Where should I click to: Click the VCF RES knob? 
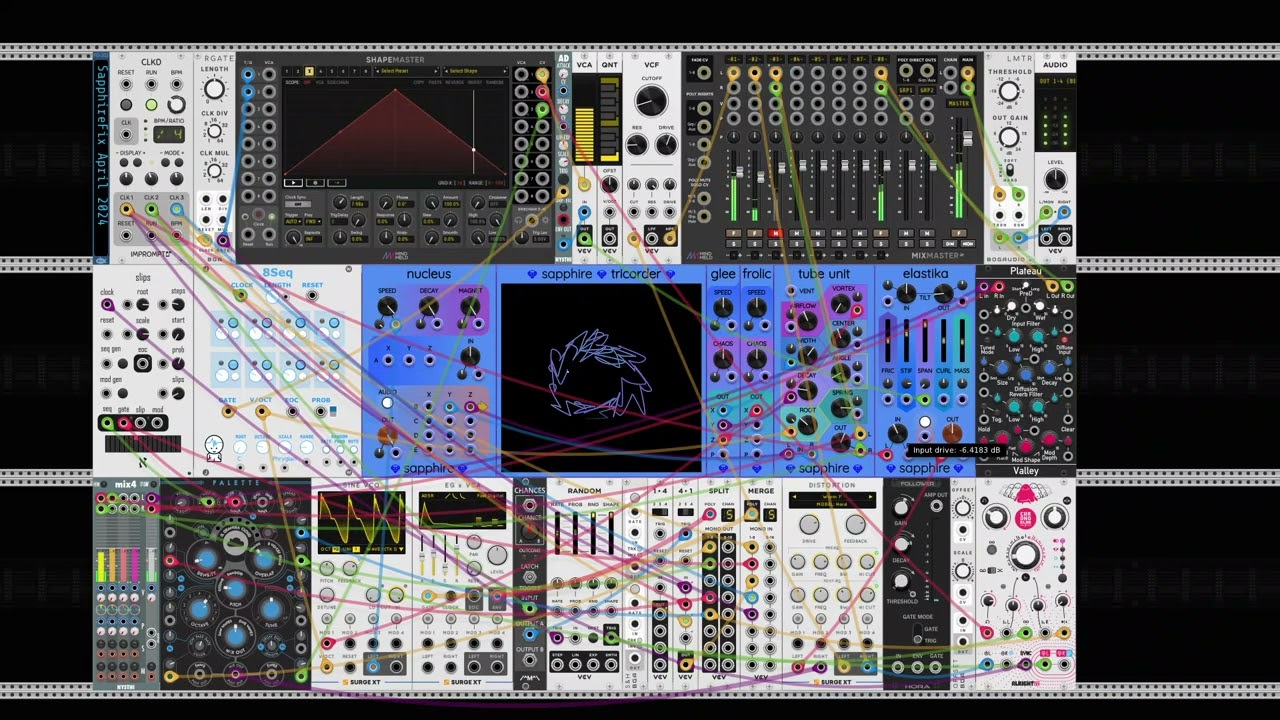pyautogui.click(x=637, y=145)
